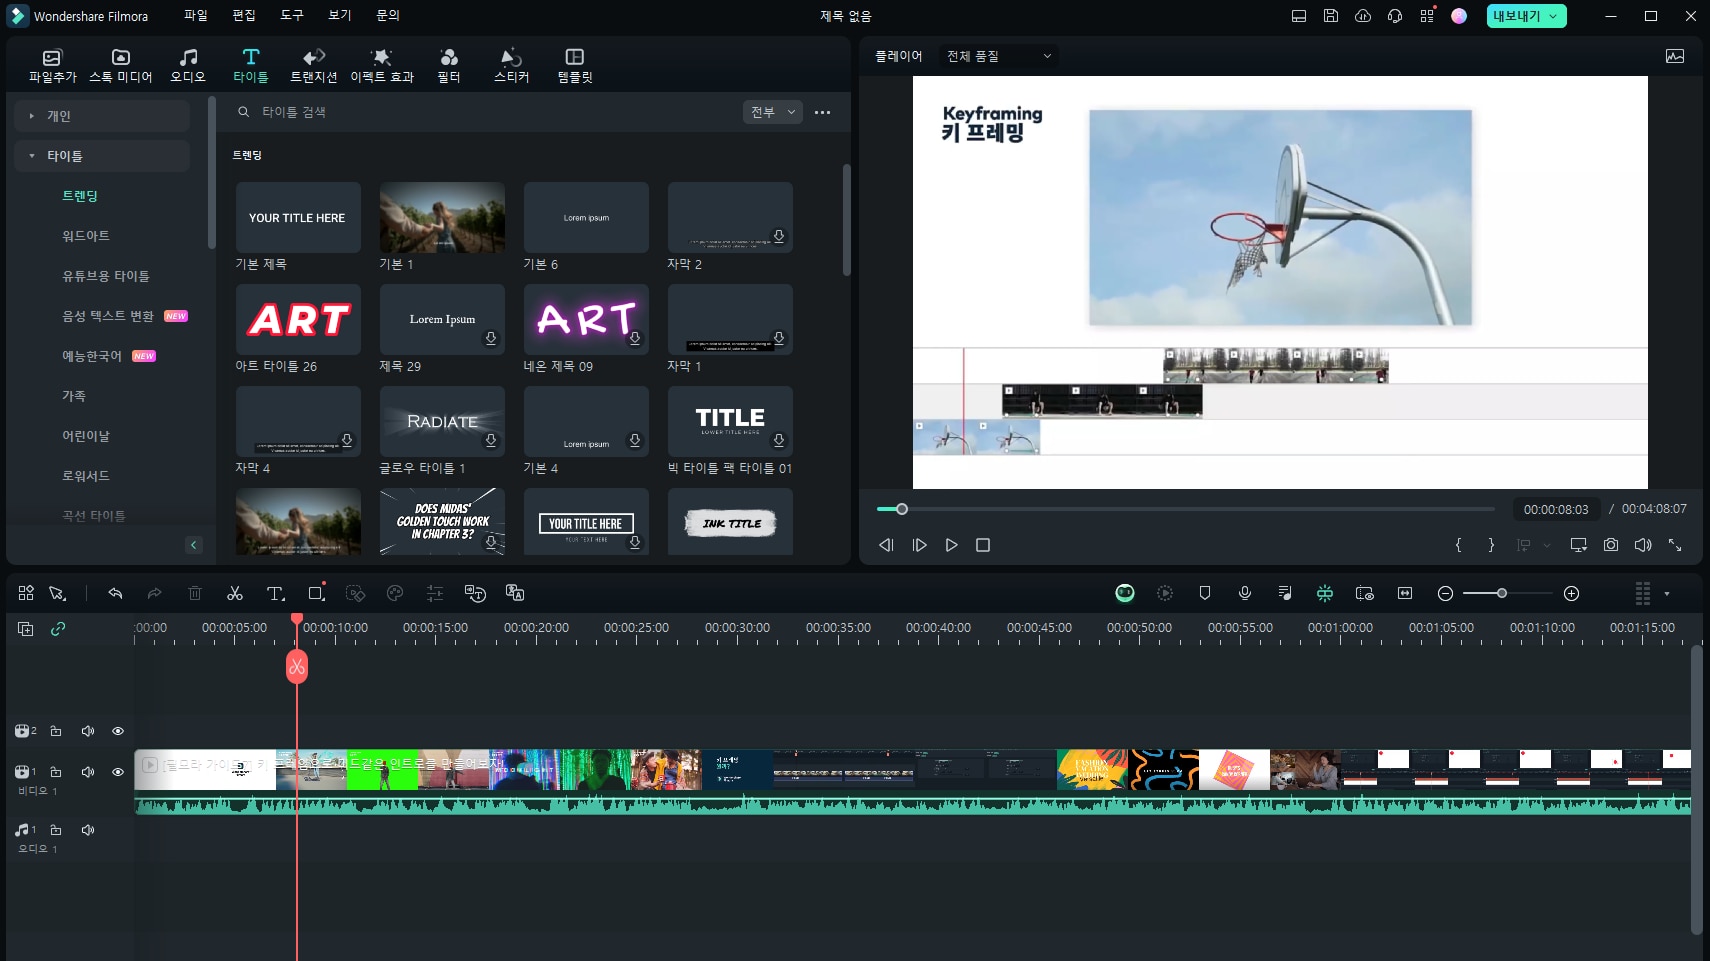Collapse sidebar with the left-arrow button
This screenshot has width=1710, height=961.
tap(194, 545)
